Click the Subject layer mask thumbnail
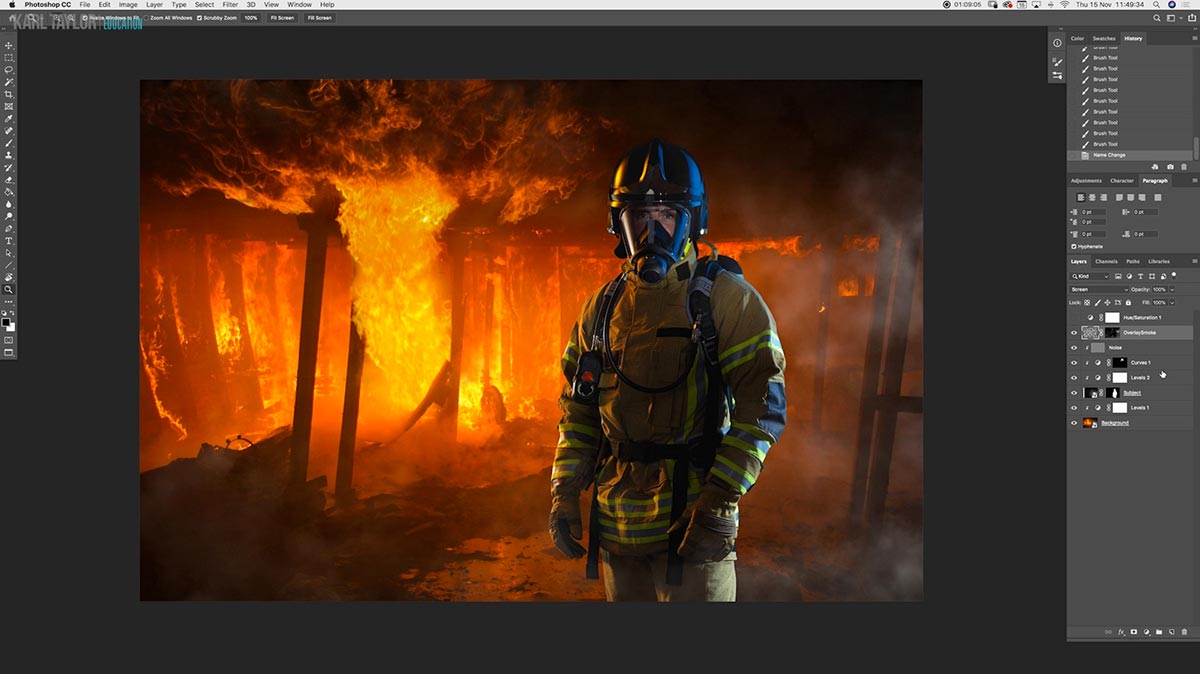This screenshot has width=1200, height=674. [x=1113, y=392]
